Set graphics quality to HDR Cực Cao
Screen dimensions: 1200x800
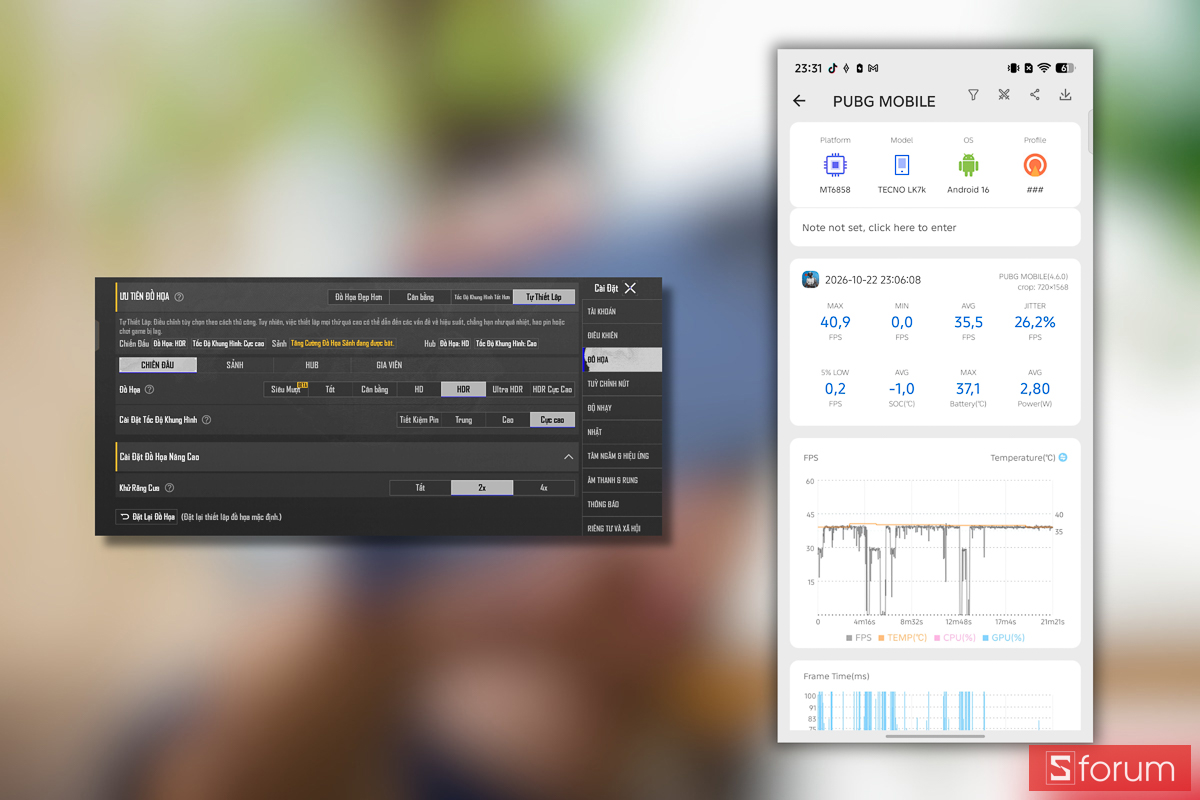(552, 389)
